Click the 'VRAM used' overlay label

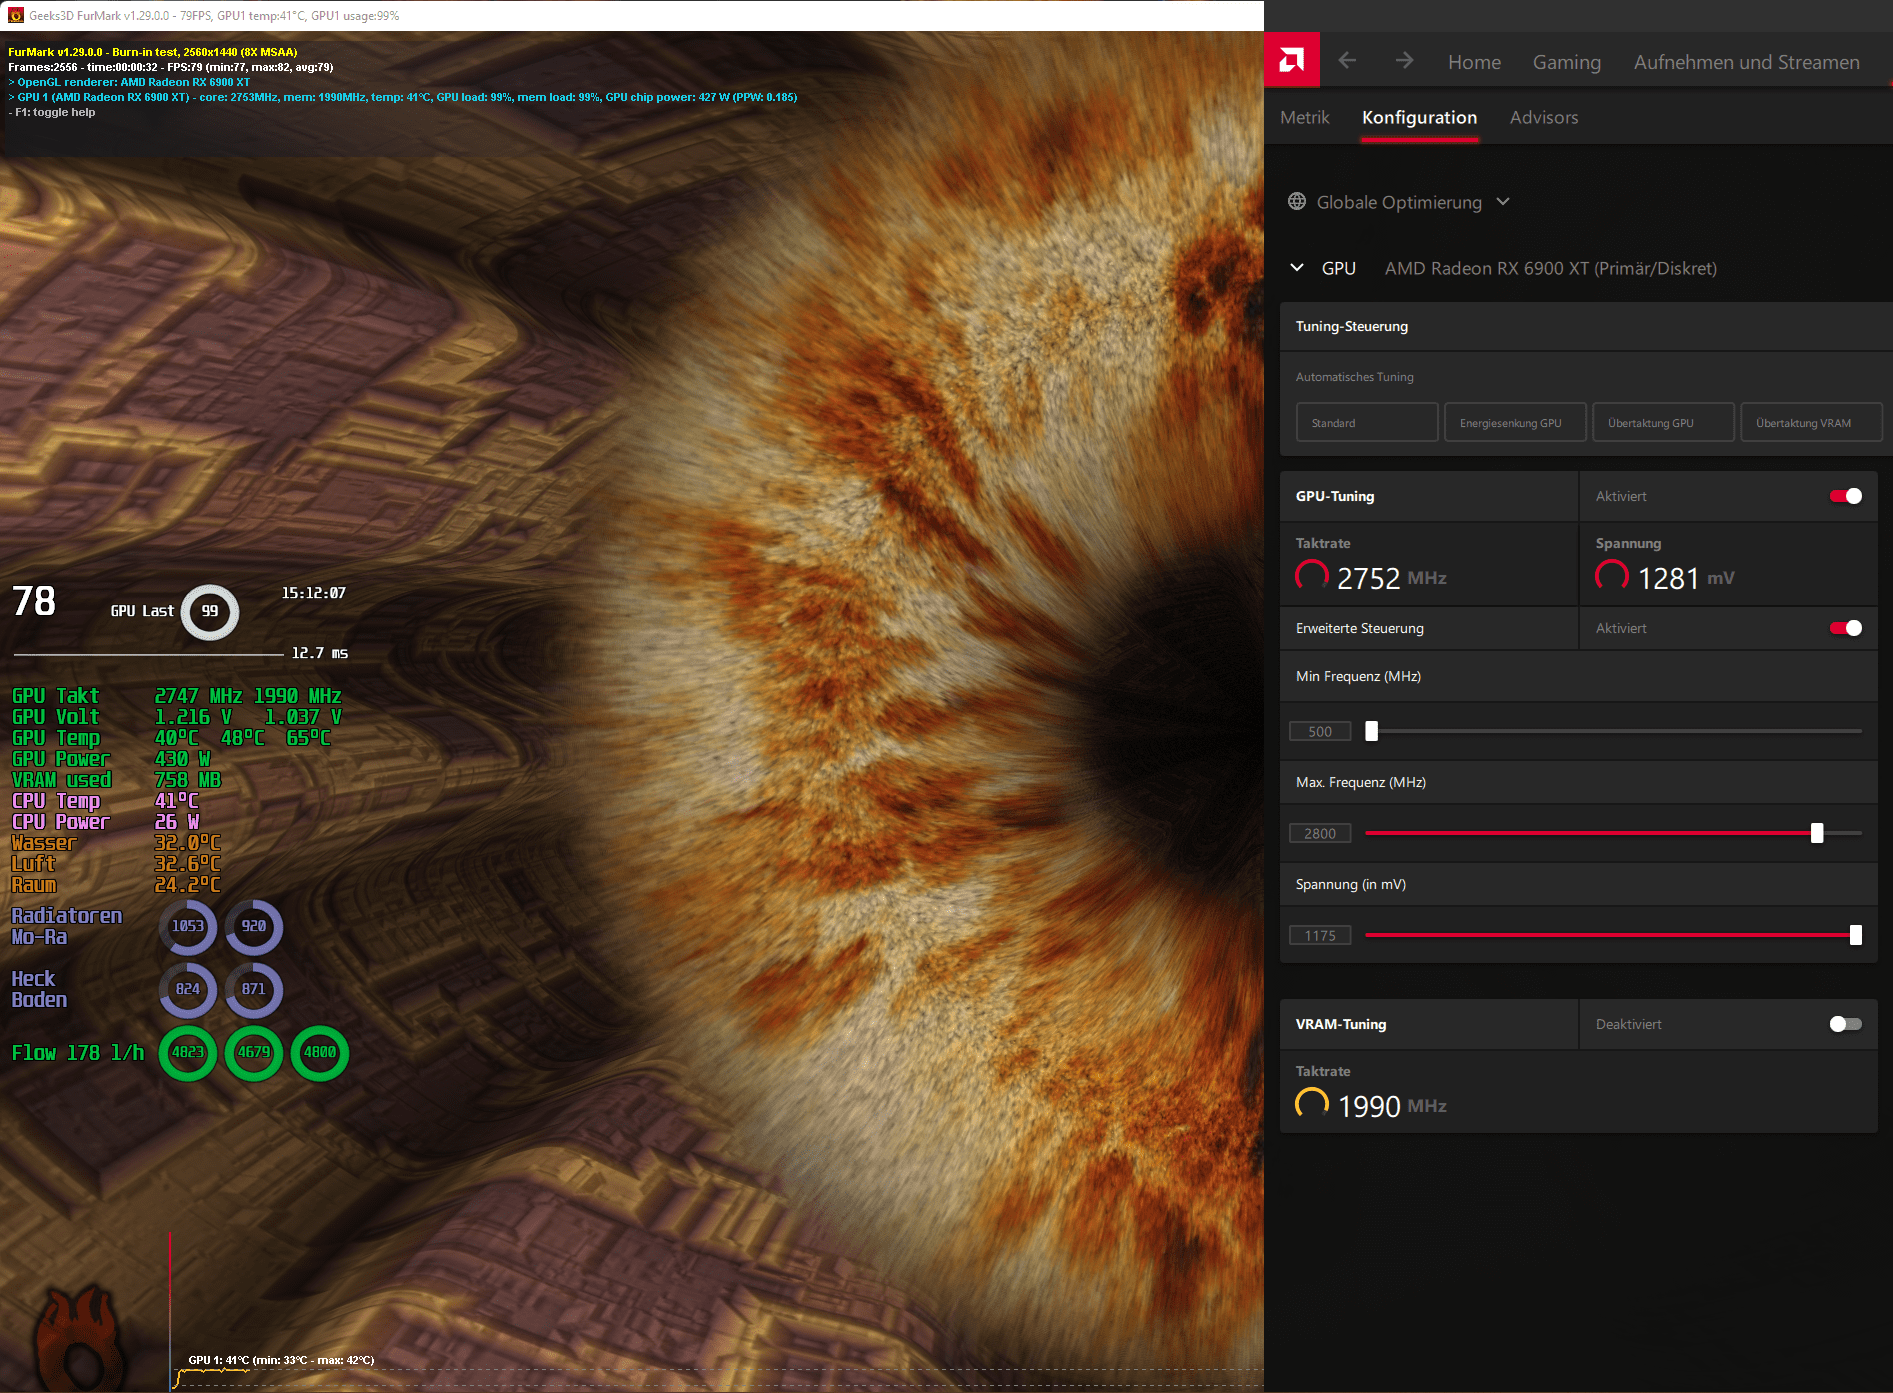coord(61,780)
